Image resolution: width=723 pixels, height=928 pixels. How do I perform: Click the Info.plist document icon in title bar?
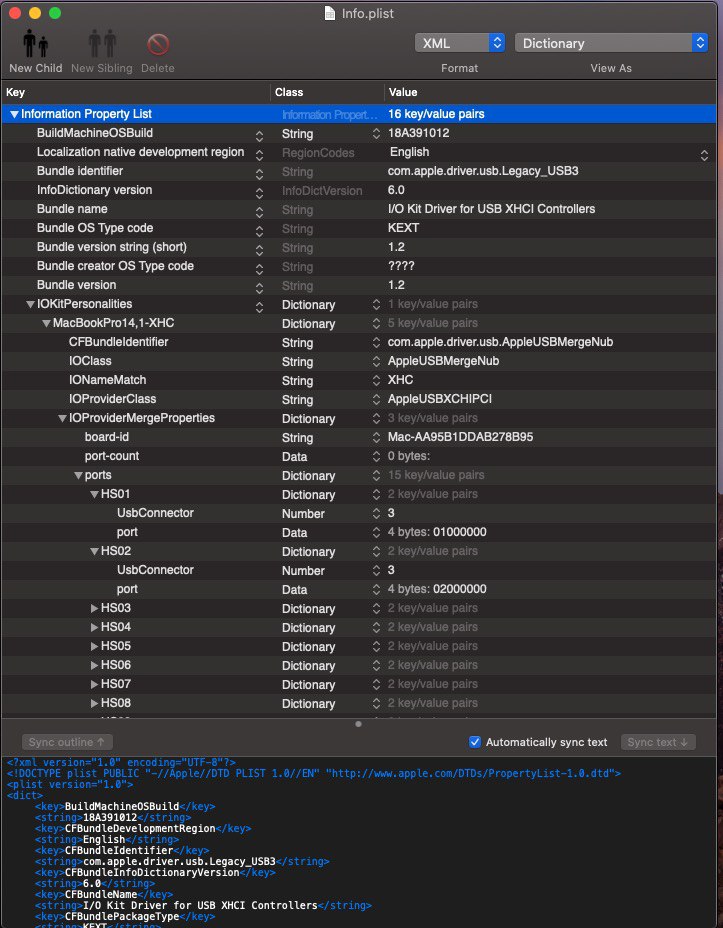(x=330, y=13)
